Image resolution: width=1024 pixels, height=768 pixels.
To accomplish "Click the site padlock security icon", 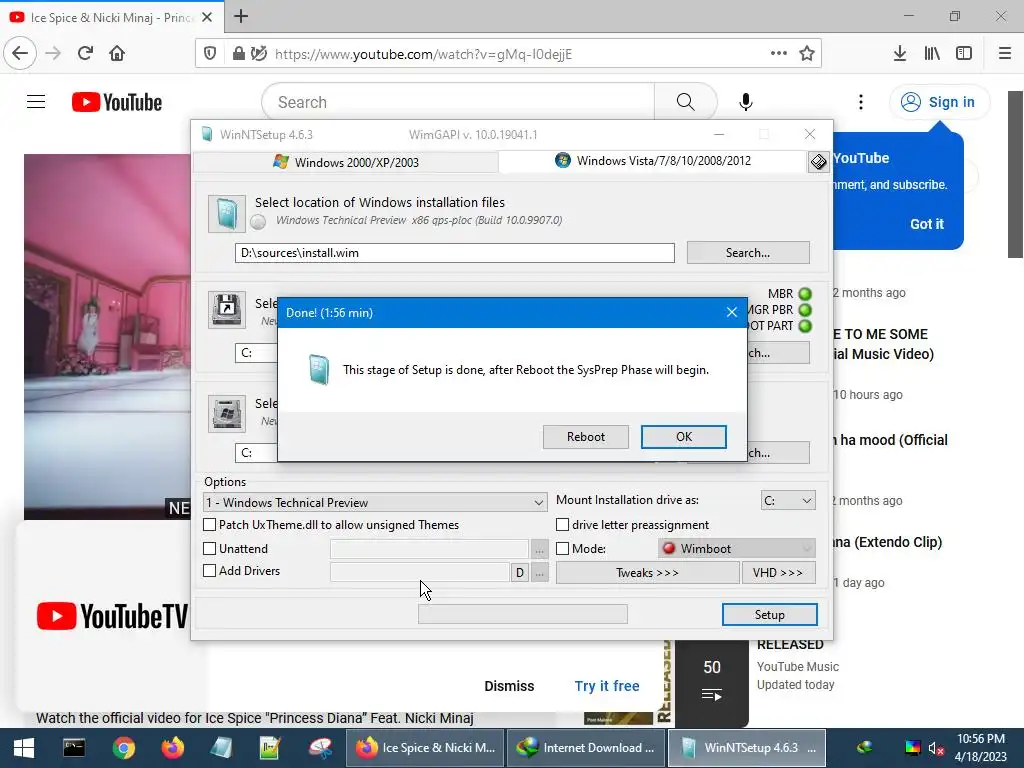I will point(239,54).
